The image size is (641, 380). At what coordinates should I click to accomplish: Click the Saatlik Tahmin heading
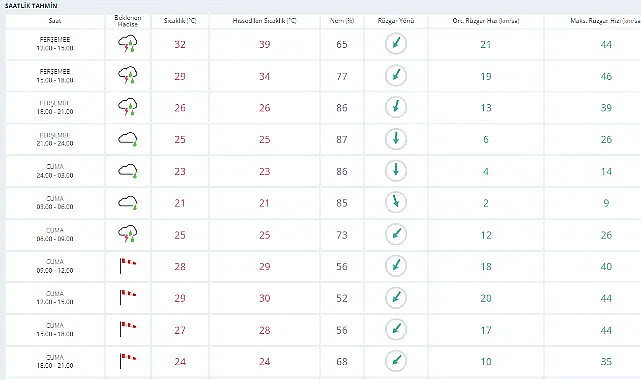[31, 6]
